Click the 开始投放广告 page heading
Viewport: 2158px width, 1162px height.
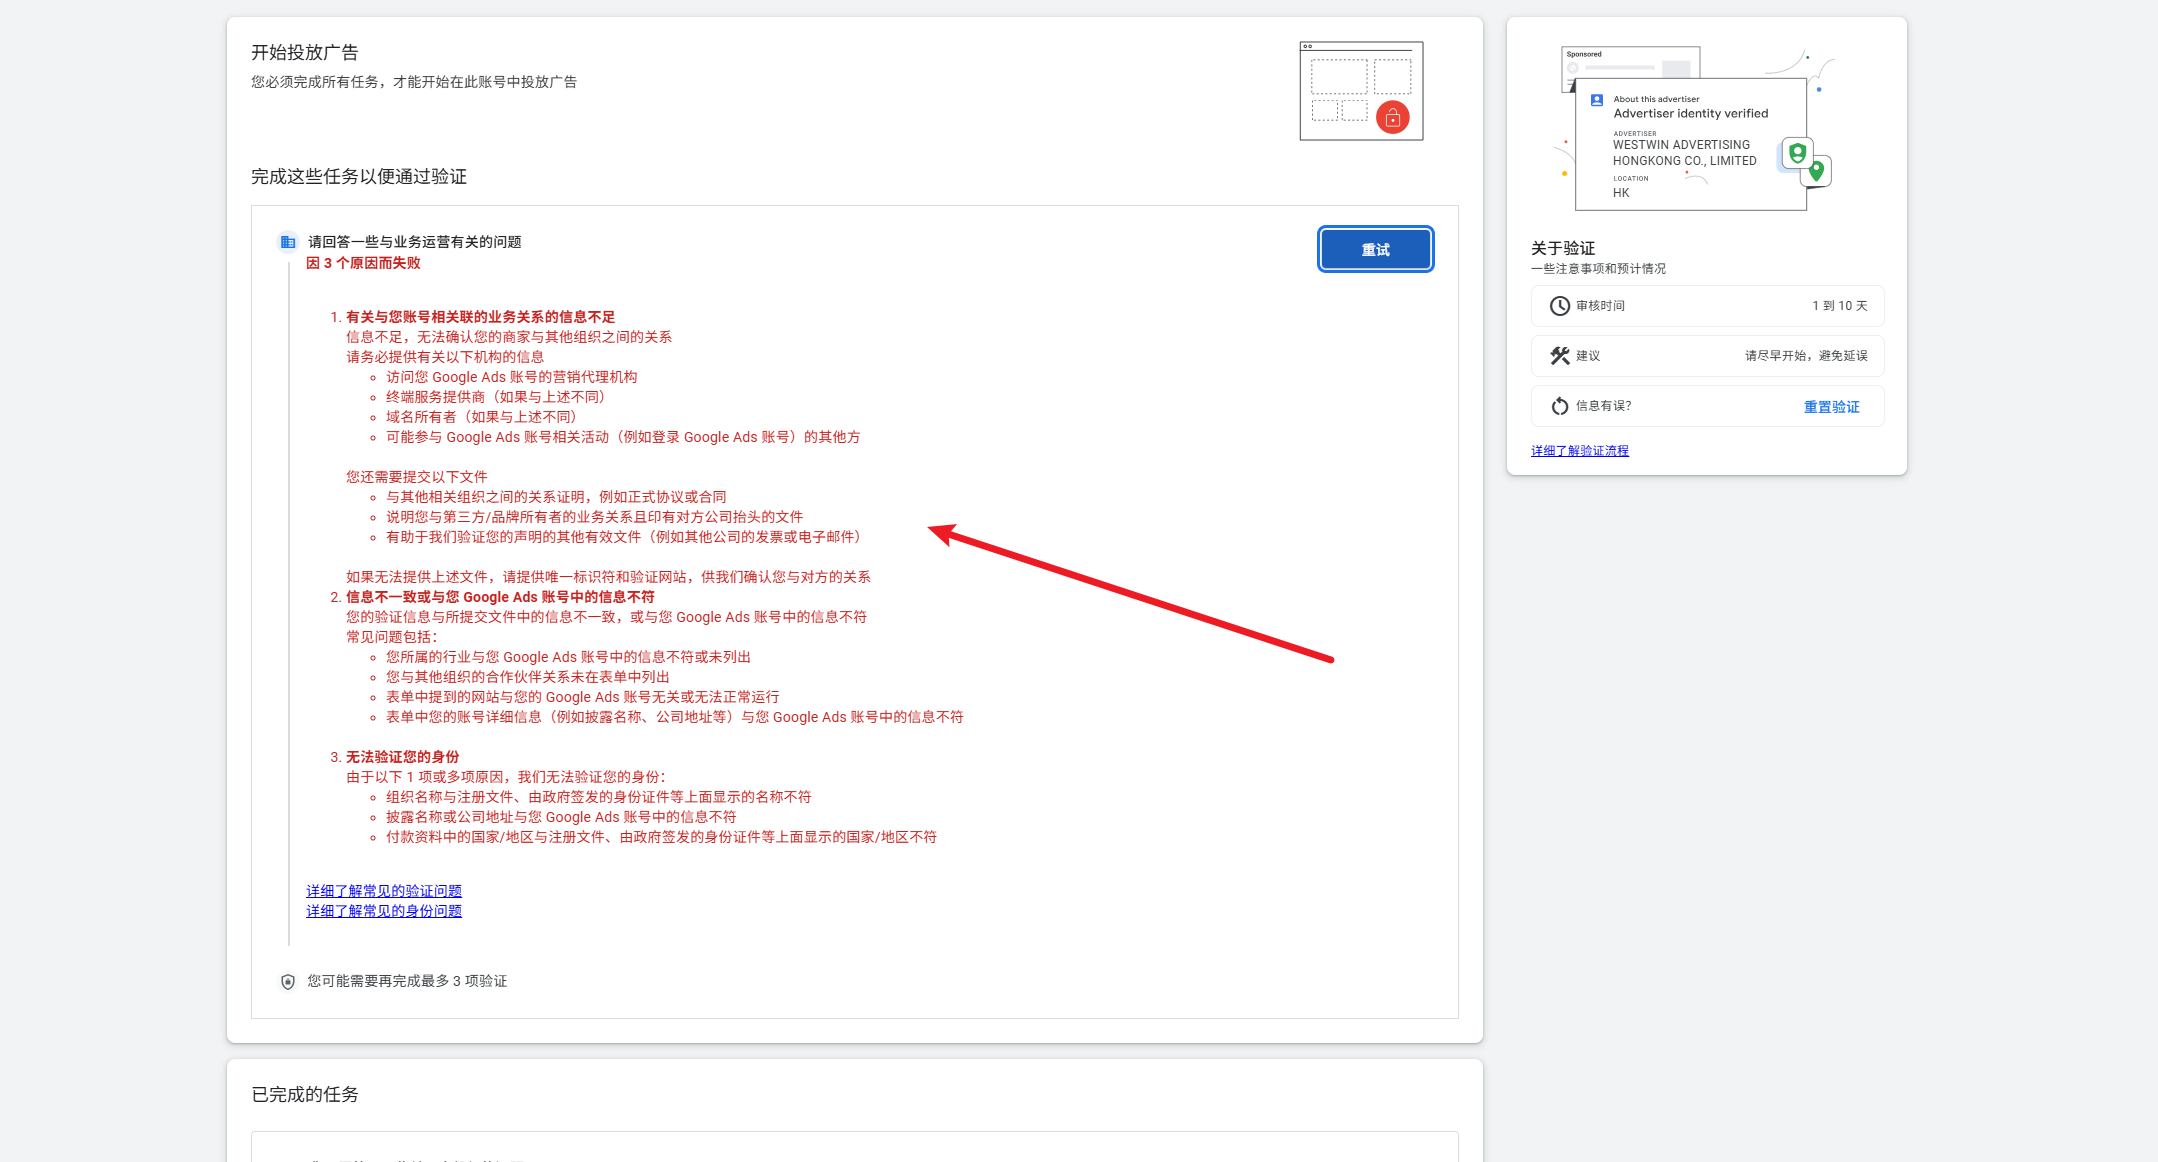tap(305, 53)
